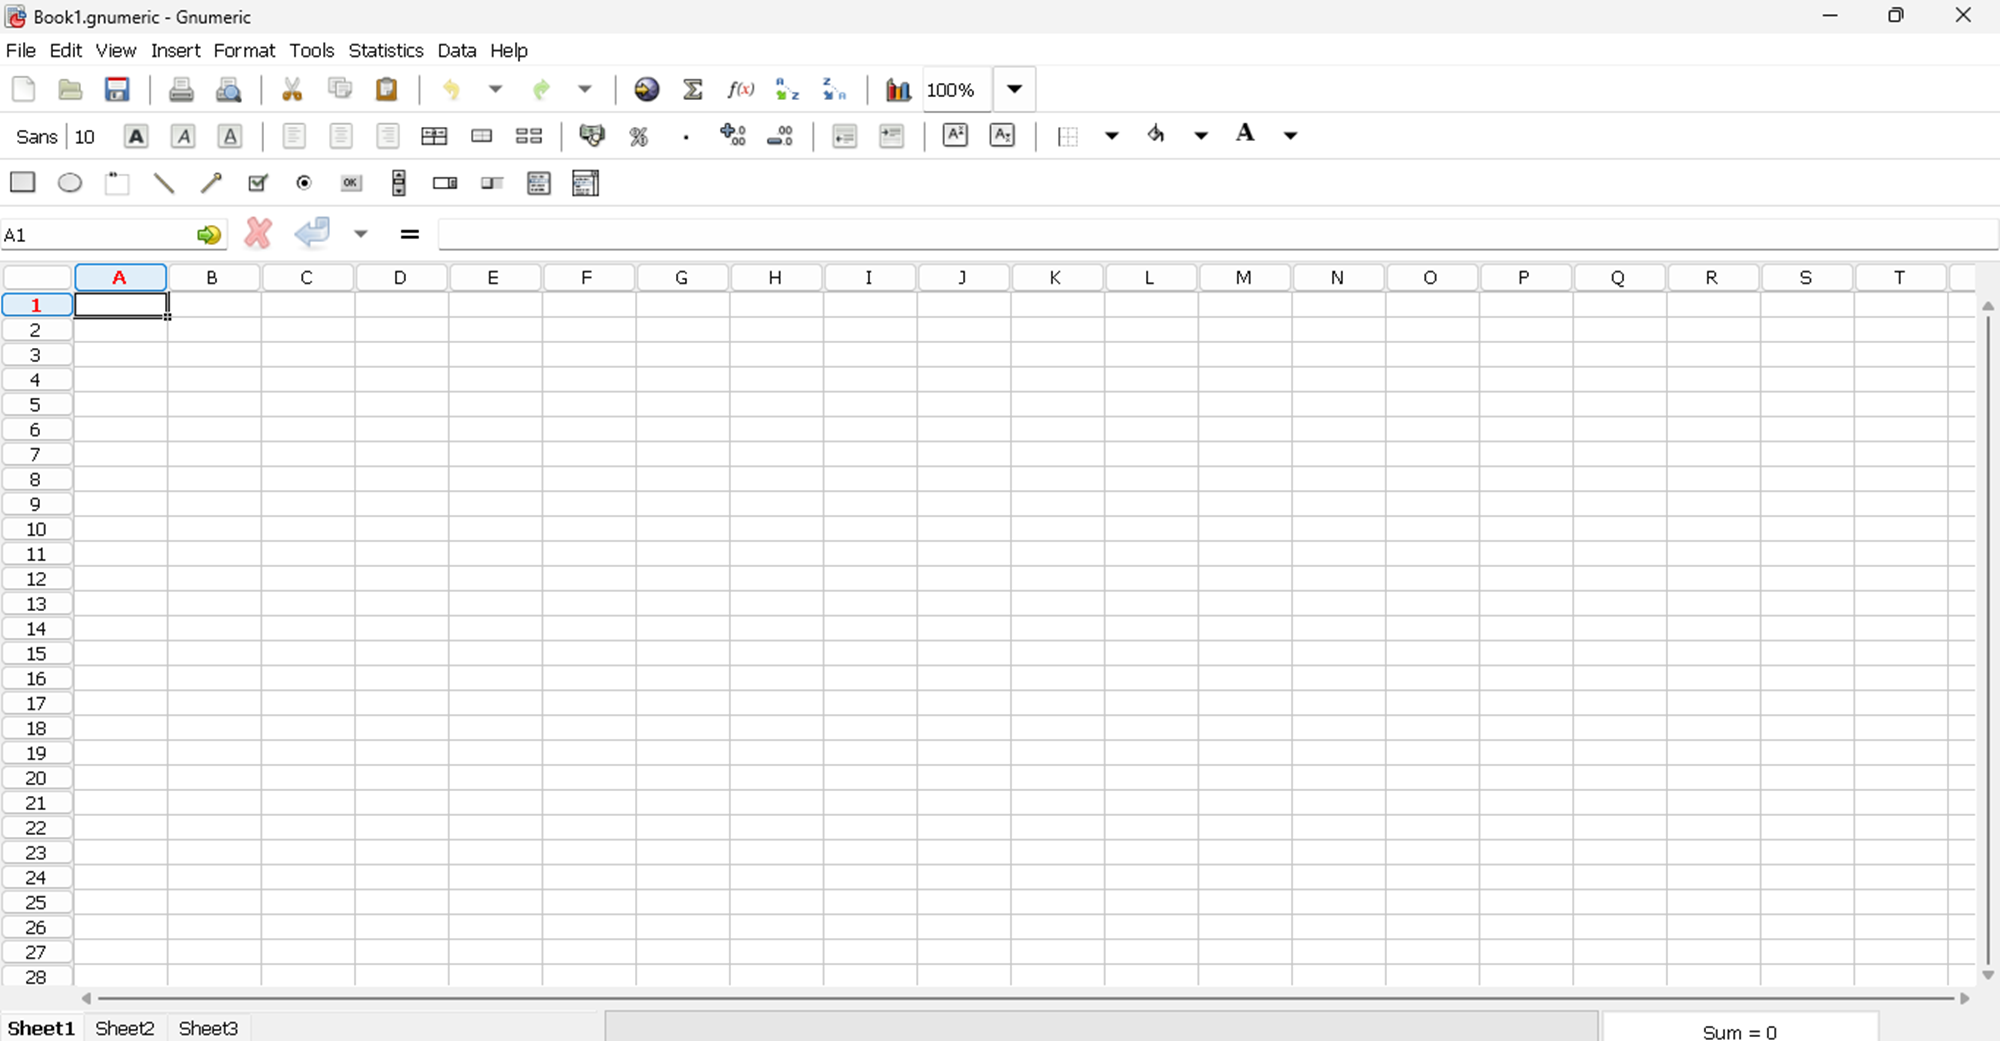This screenshot has width=2000, height=1041.
Task: Align text left
Action: click(x=294, y=136)
